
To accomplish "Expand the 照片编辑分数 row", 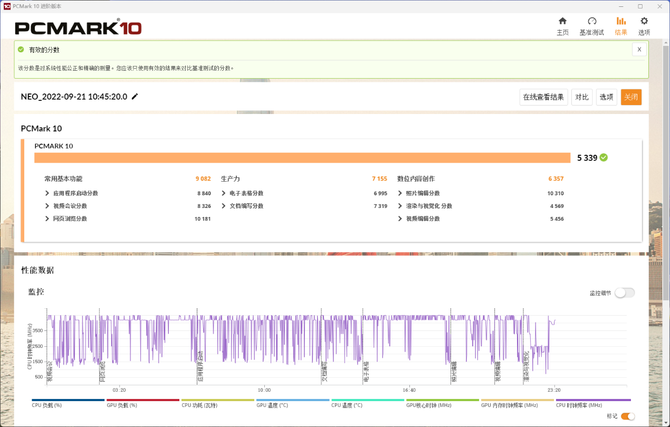I will click(x=399, y=193).
